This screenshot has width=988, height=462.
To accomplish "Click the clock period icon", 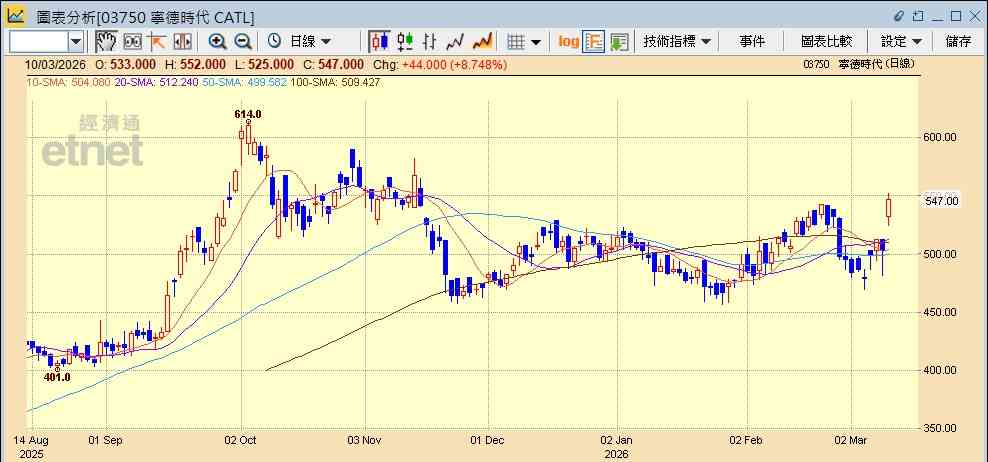I will click(274, 42).
